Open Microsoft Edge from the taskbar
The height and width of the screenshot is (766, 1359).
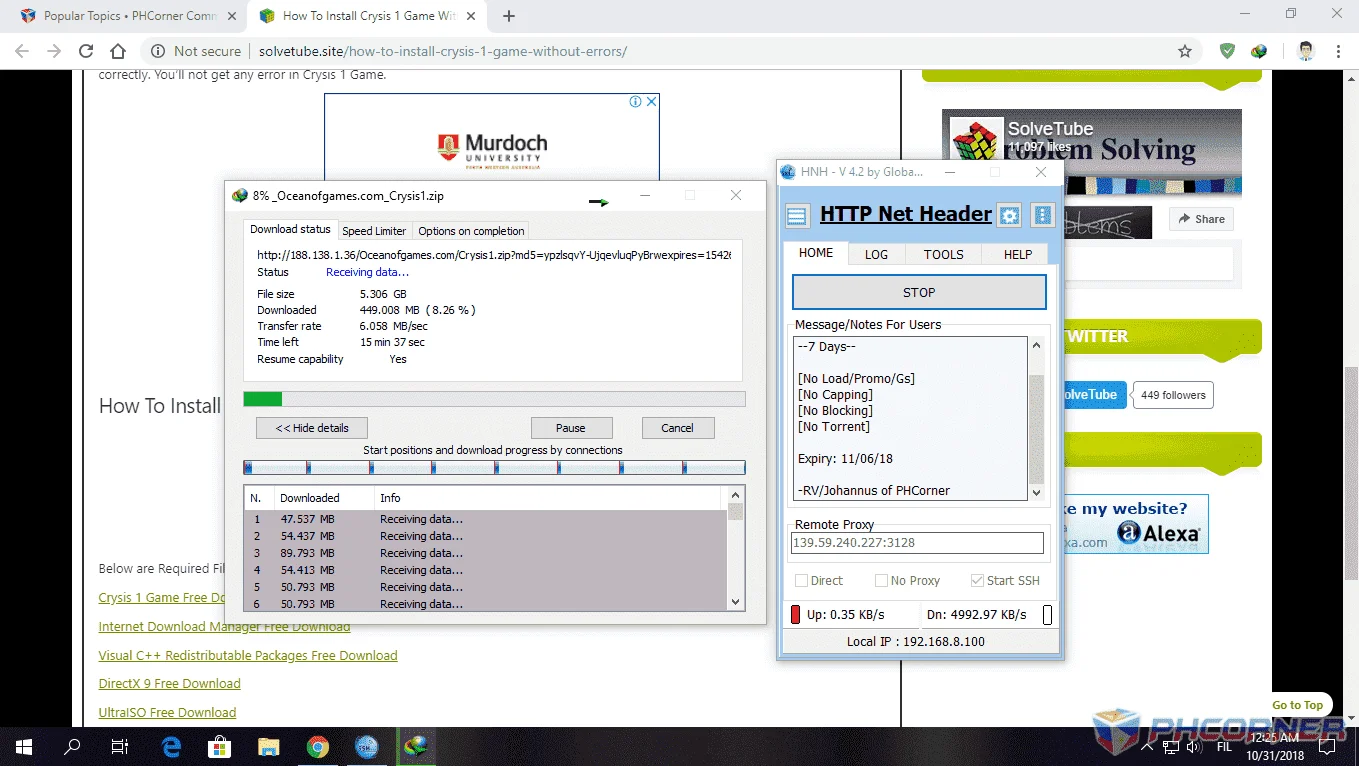(x=171, y=746)
